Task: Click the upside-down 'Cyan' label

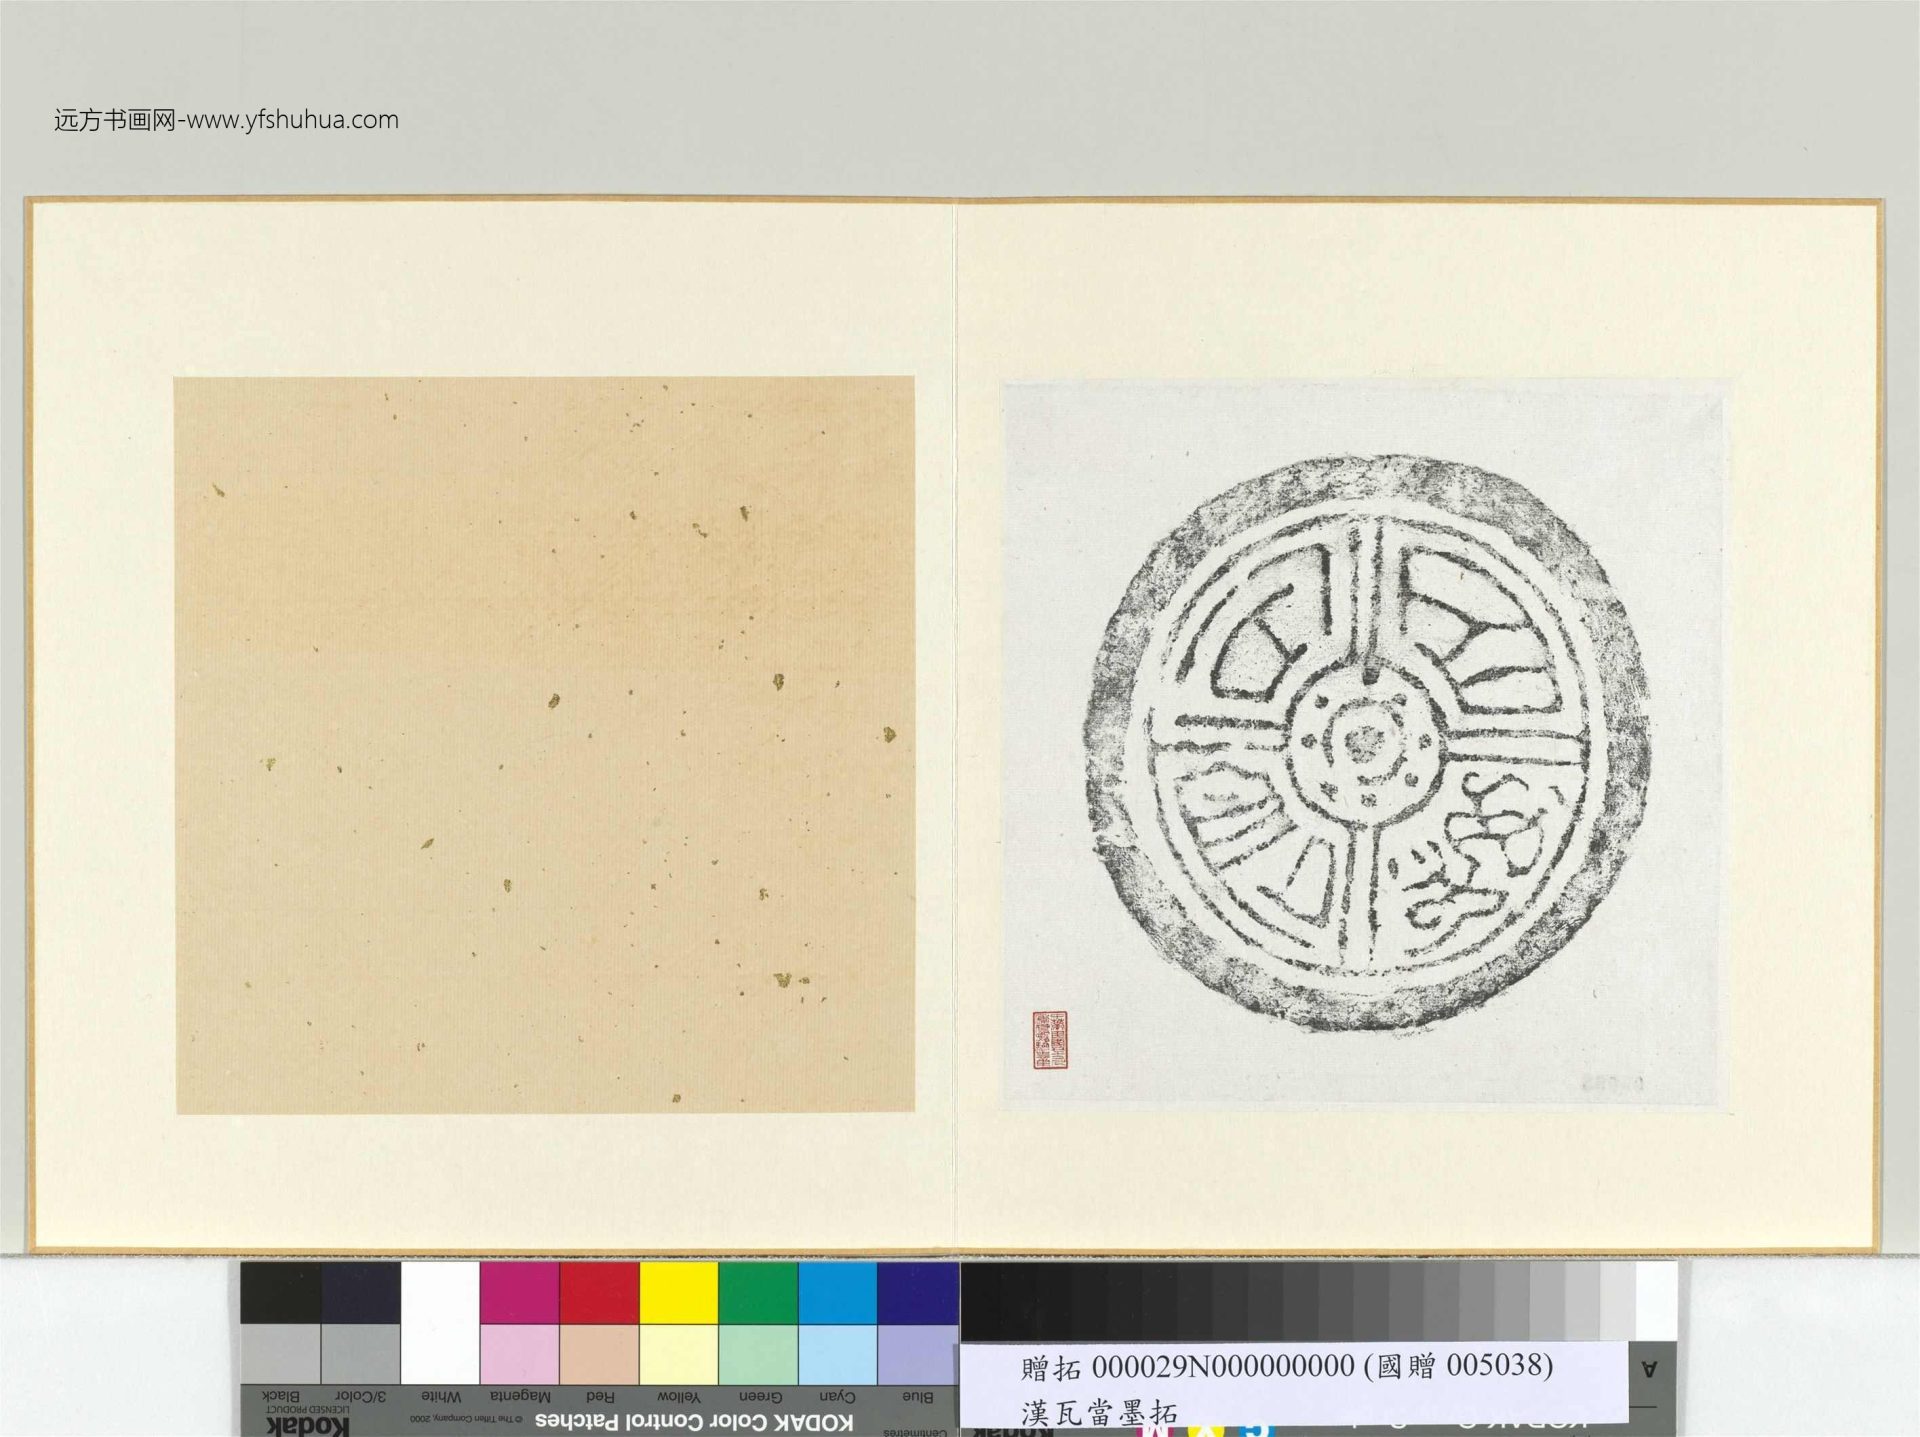Action: 837,1396
